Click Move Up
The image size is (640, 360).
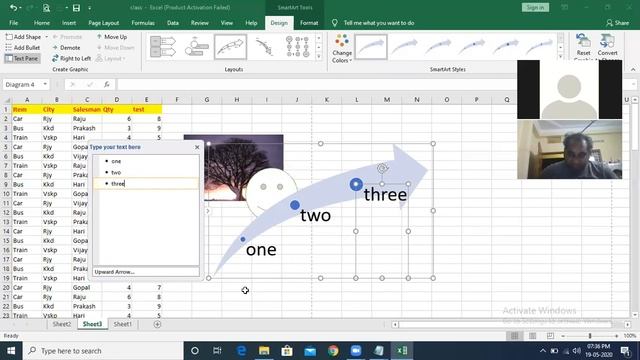point(112,37)
